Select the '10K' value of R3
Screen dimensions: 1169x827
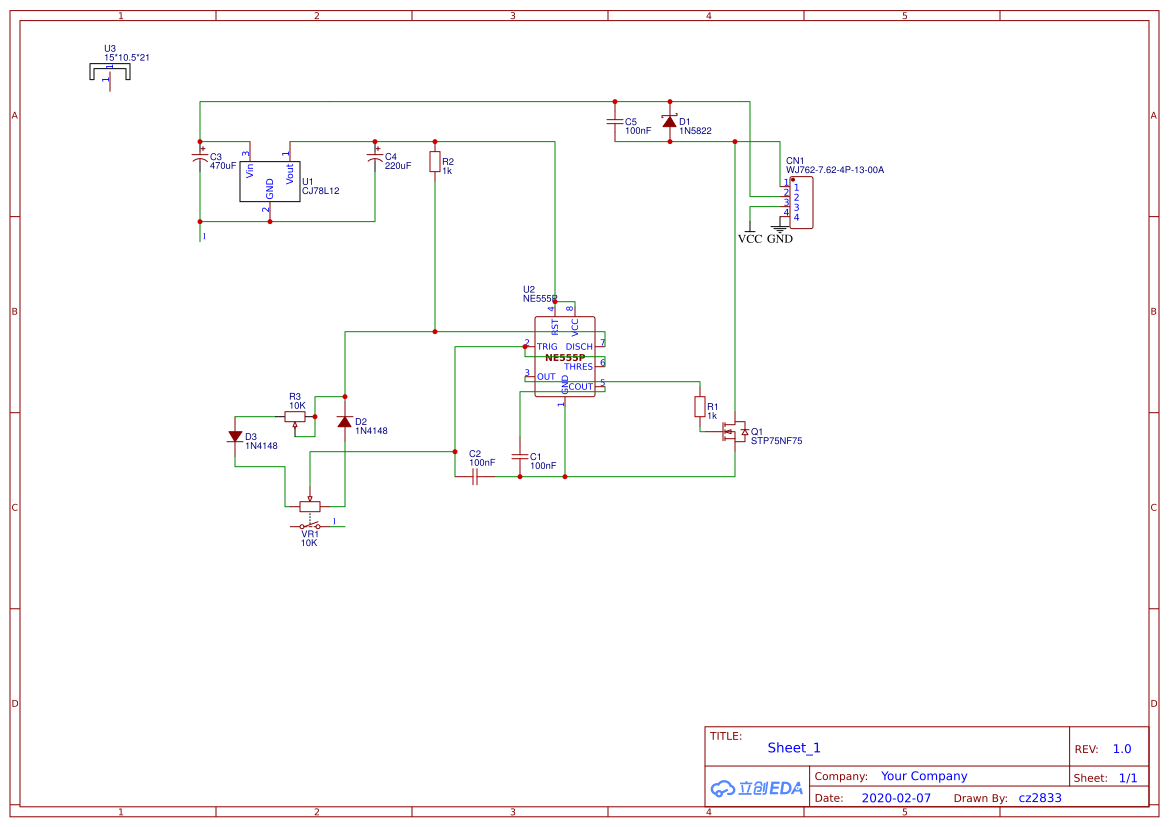pos(297,406)
